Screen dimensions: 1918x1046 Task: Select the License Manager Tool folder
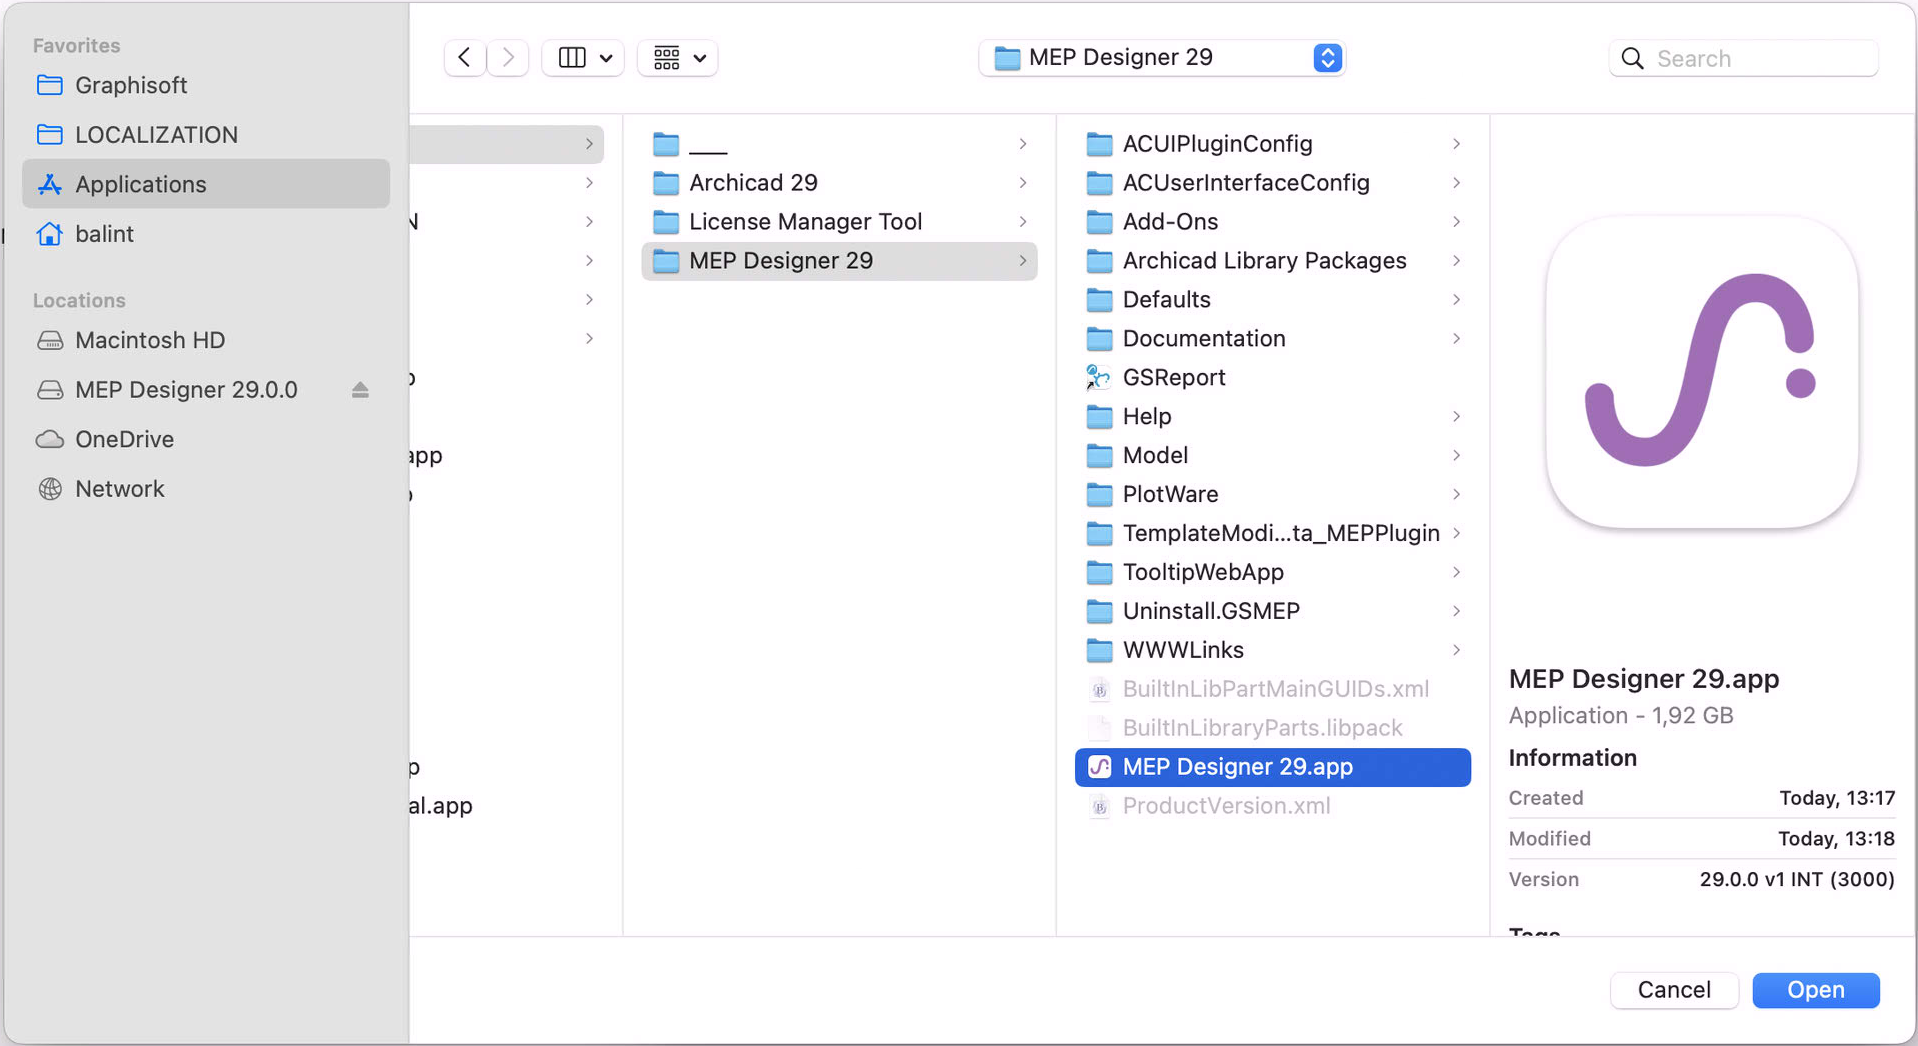pyautogui.click(x=805, y=222)
